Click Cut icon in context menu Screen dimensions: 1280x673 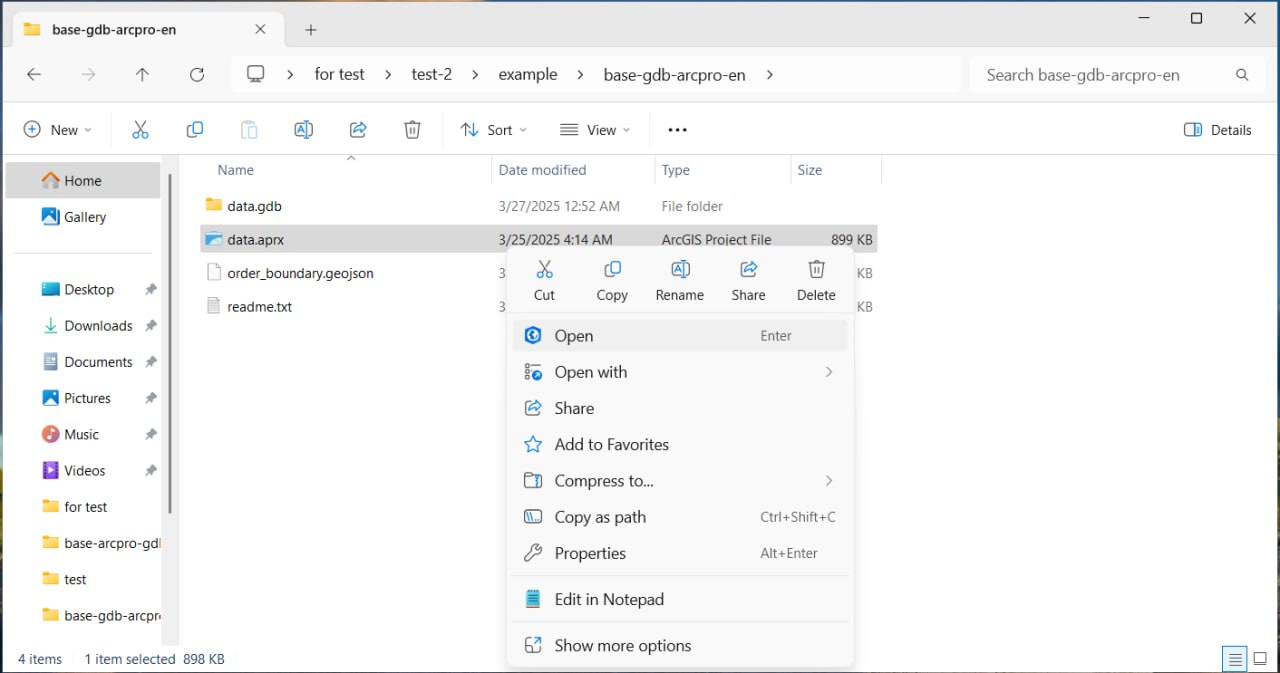click(x=544, y=270)
